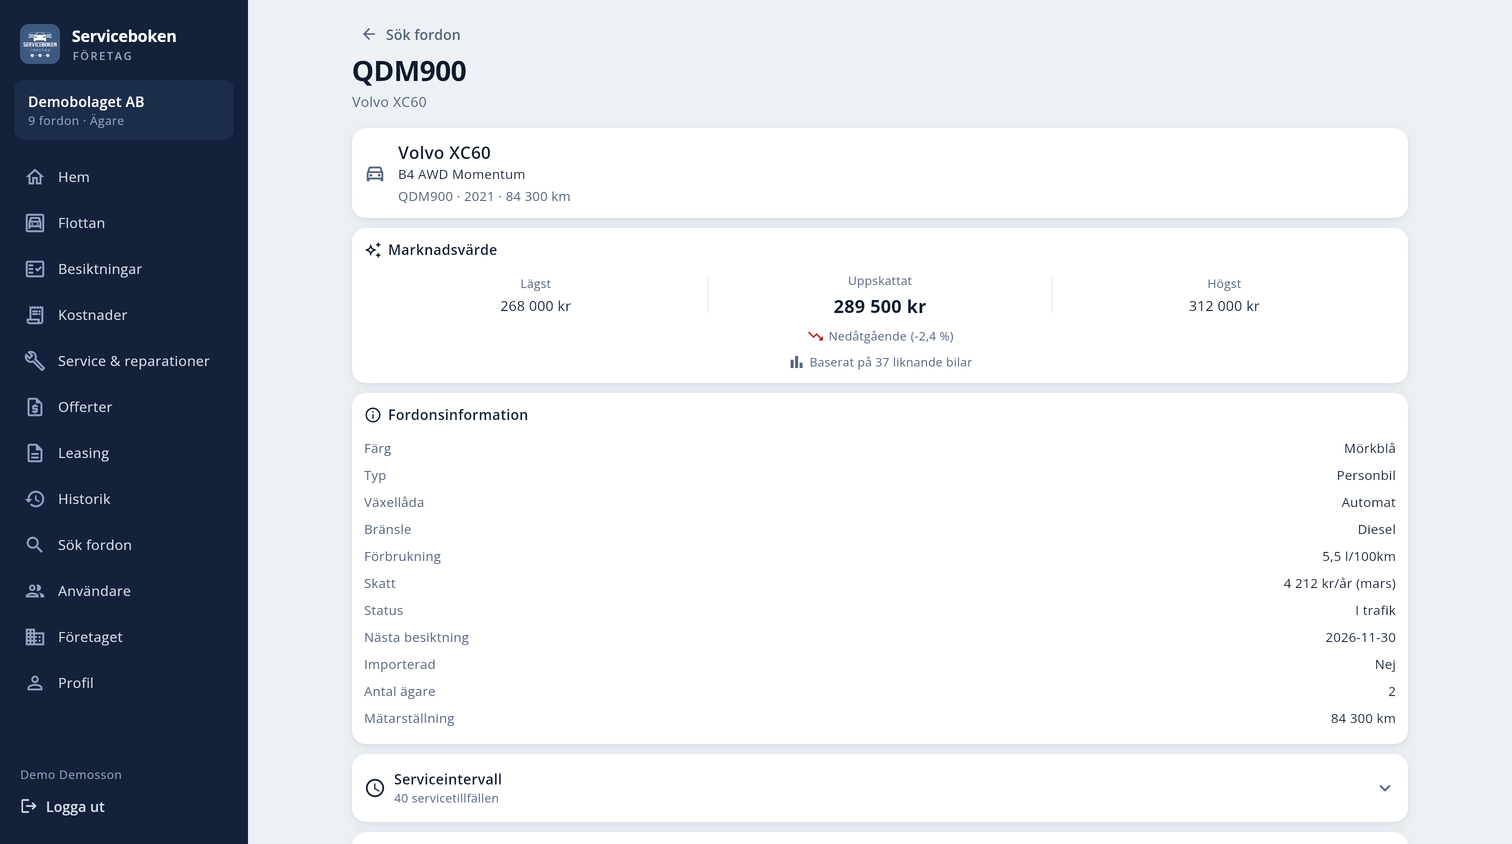
Task: Click the Historik clock icon
Action: 35,499
